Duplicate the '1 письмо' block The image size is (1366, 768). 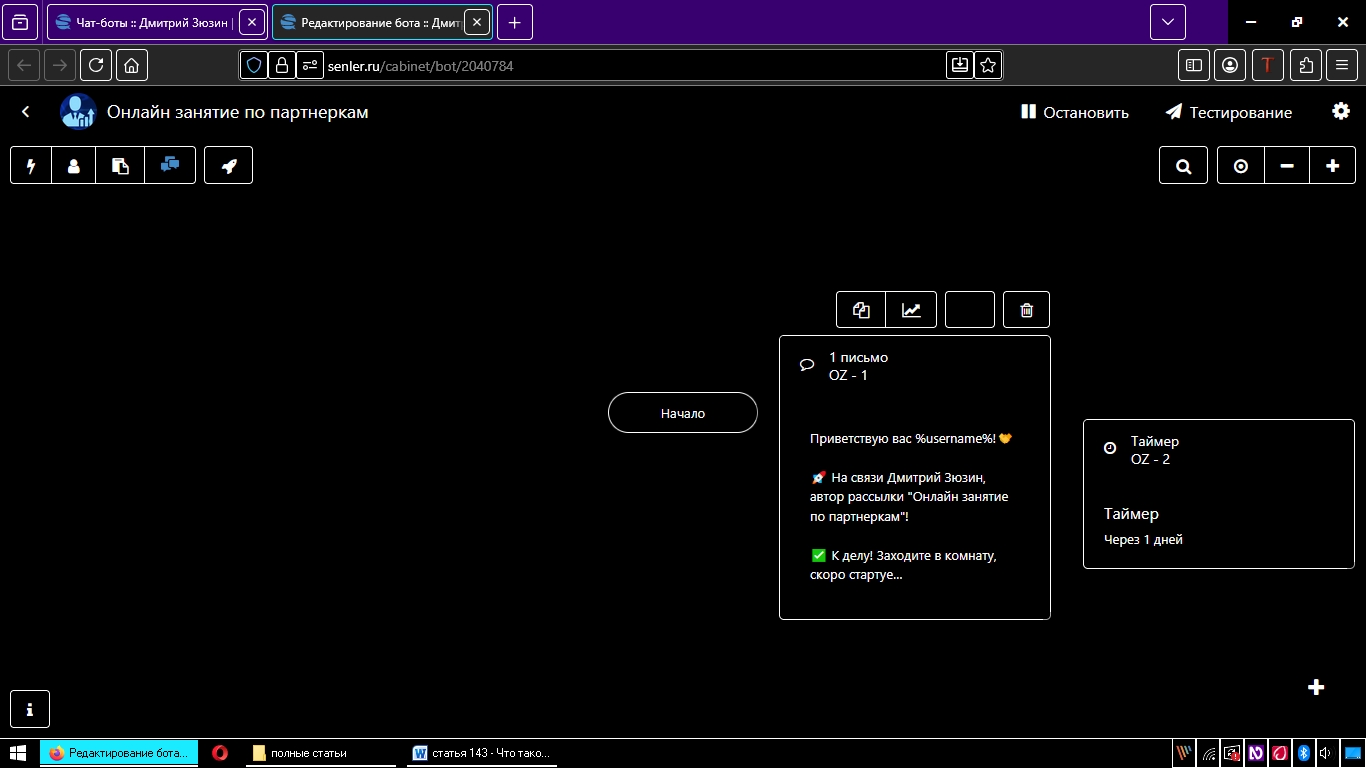click(x=861, y=310)
